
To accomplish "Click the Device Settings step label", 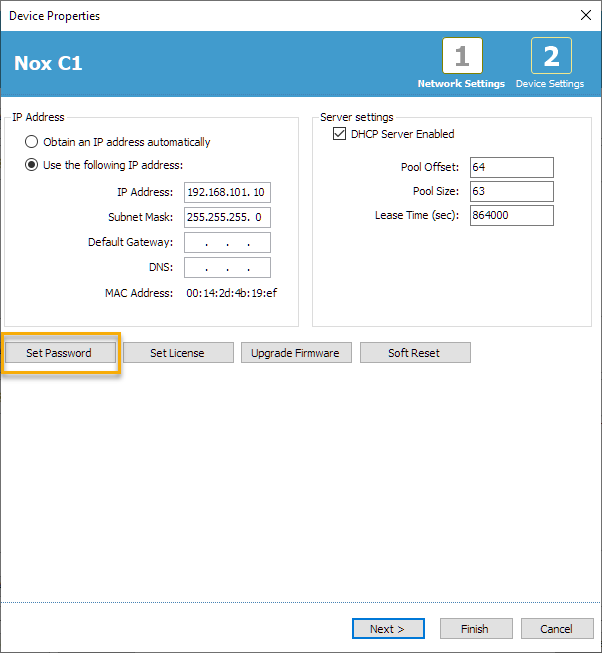I will [x=550, y=84].
